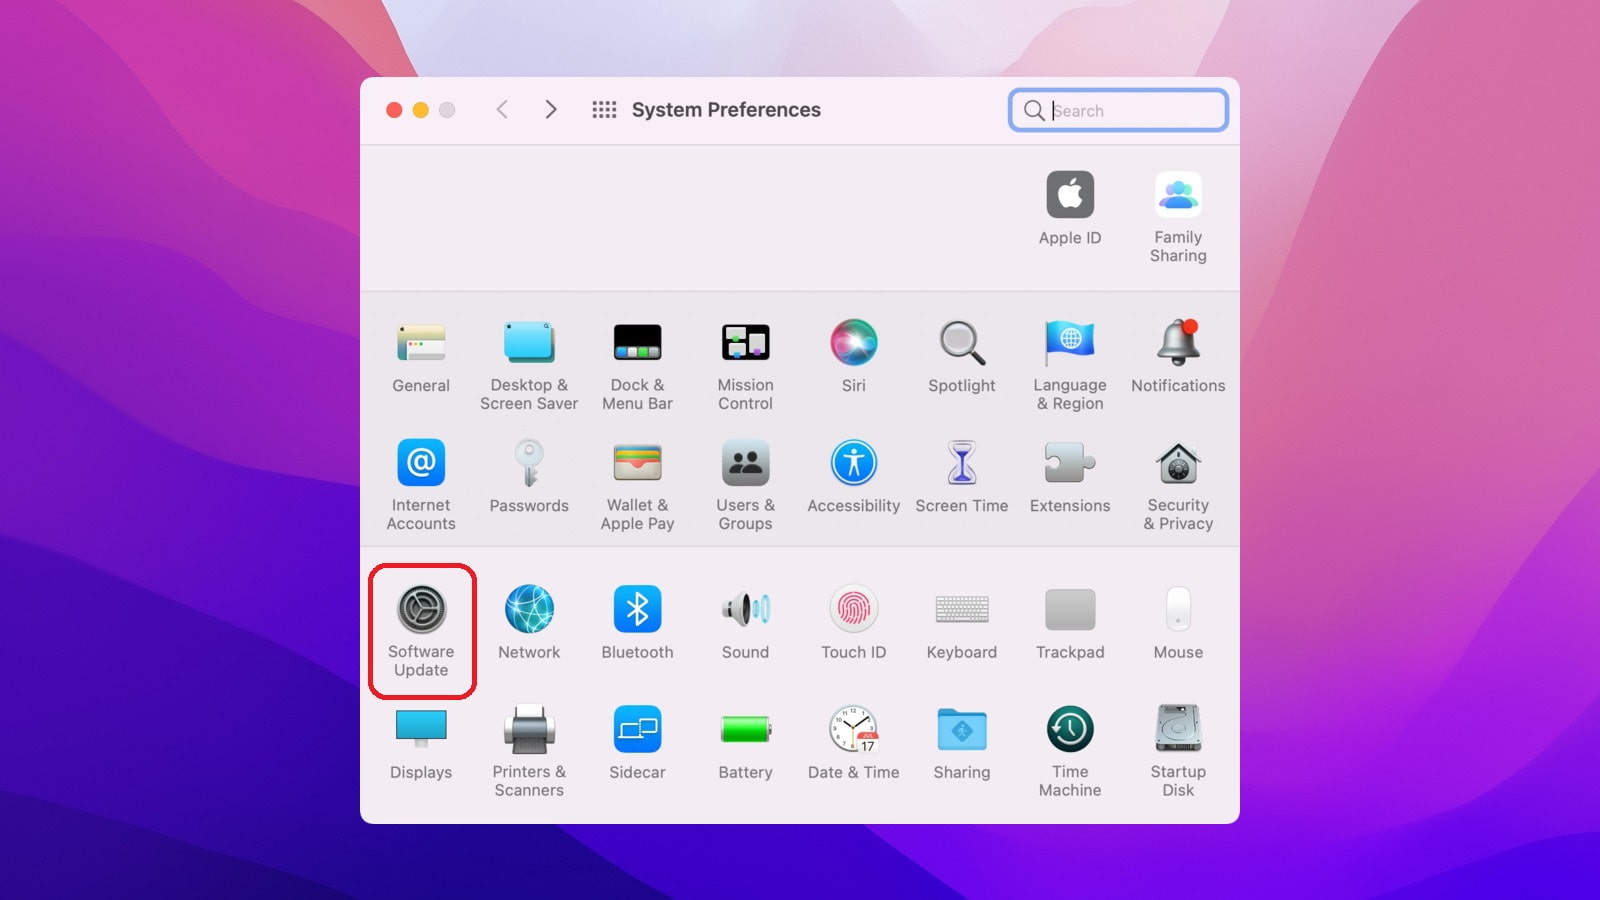Click the back navigation arrow

(502, 110)
